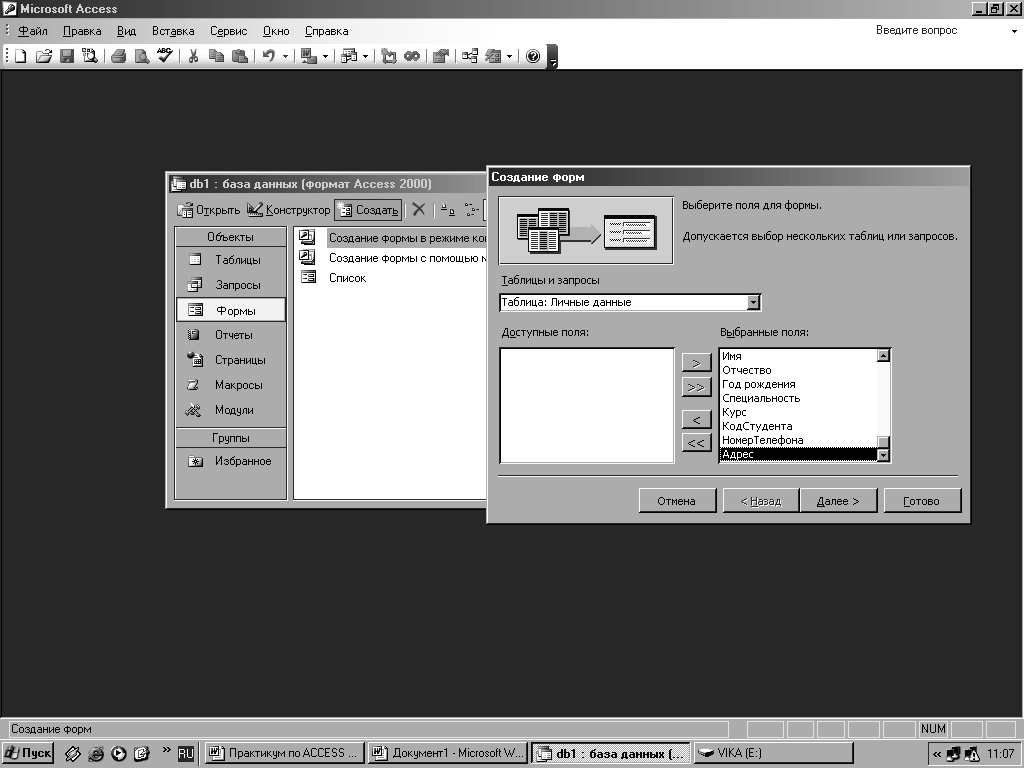Screen dimensions: 1024x768
Task: Open the Таблицы и запросы combo box arrow
Action: click(753, 302)
